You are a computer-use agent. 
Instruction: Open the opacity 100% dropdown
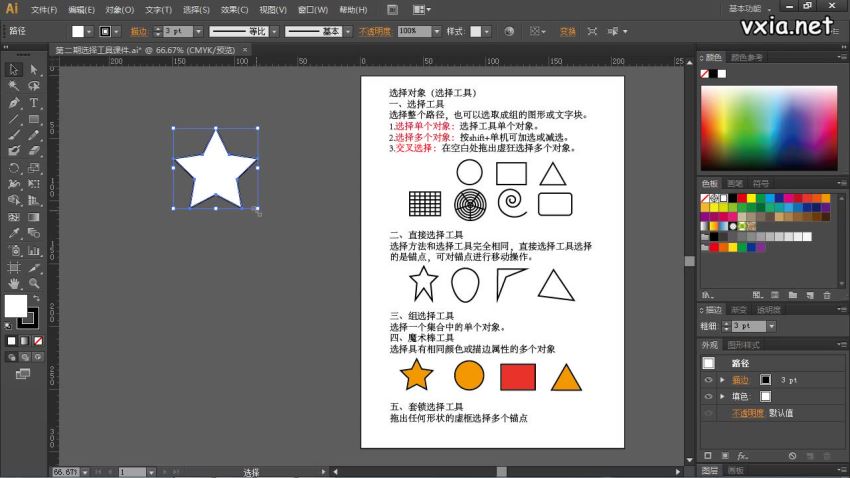click(436, 31)
